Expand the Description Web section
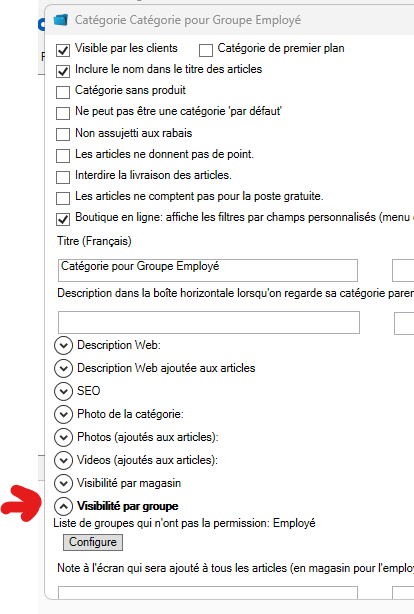 (x=63, y=346)
